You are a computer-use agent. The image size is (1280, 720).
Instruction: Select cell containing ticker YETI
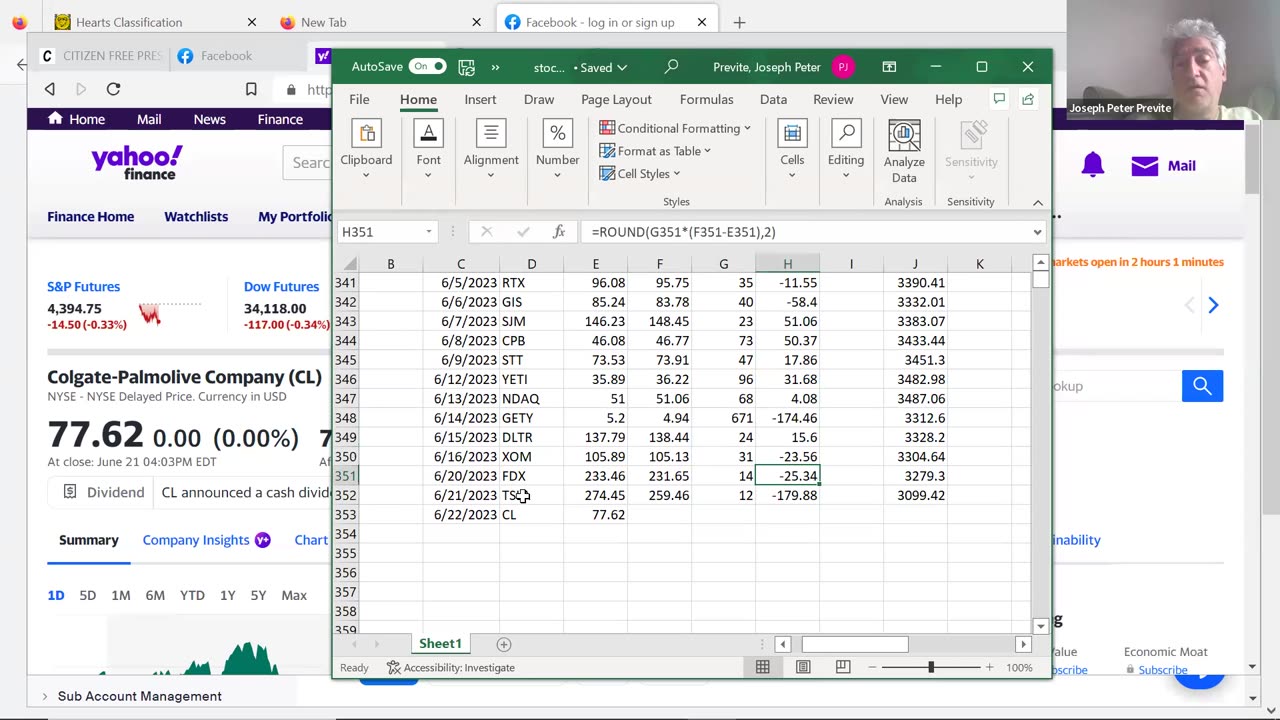pyautogui.click(x=531, y=380)
